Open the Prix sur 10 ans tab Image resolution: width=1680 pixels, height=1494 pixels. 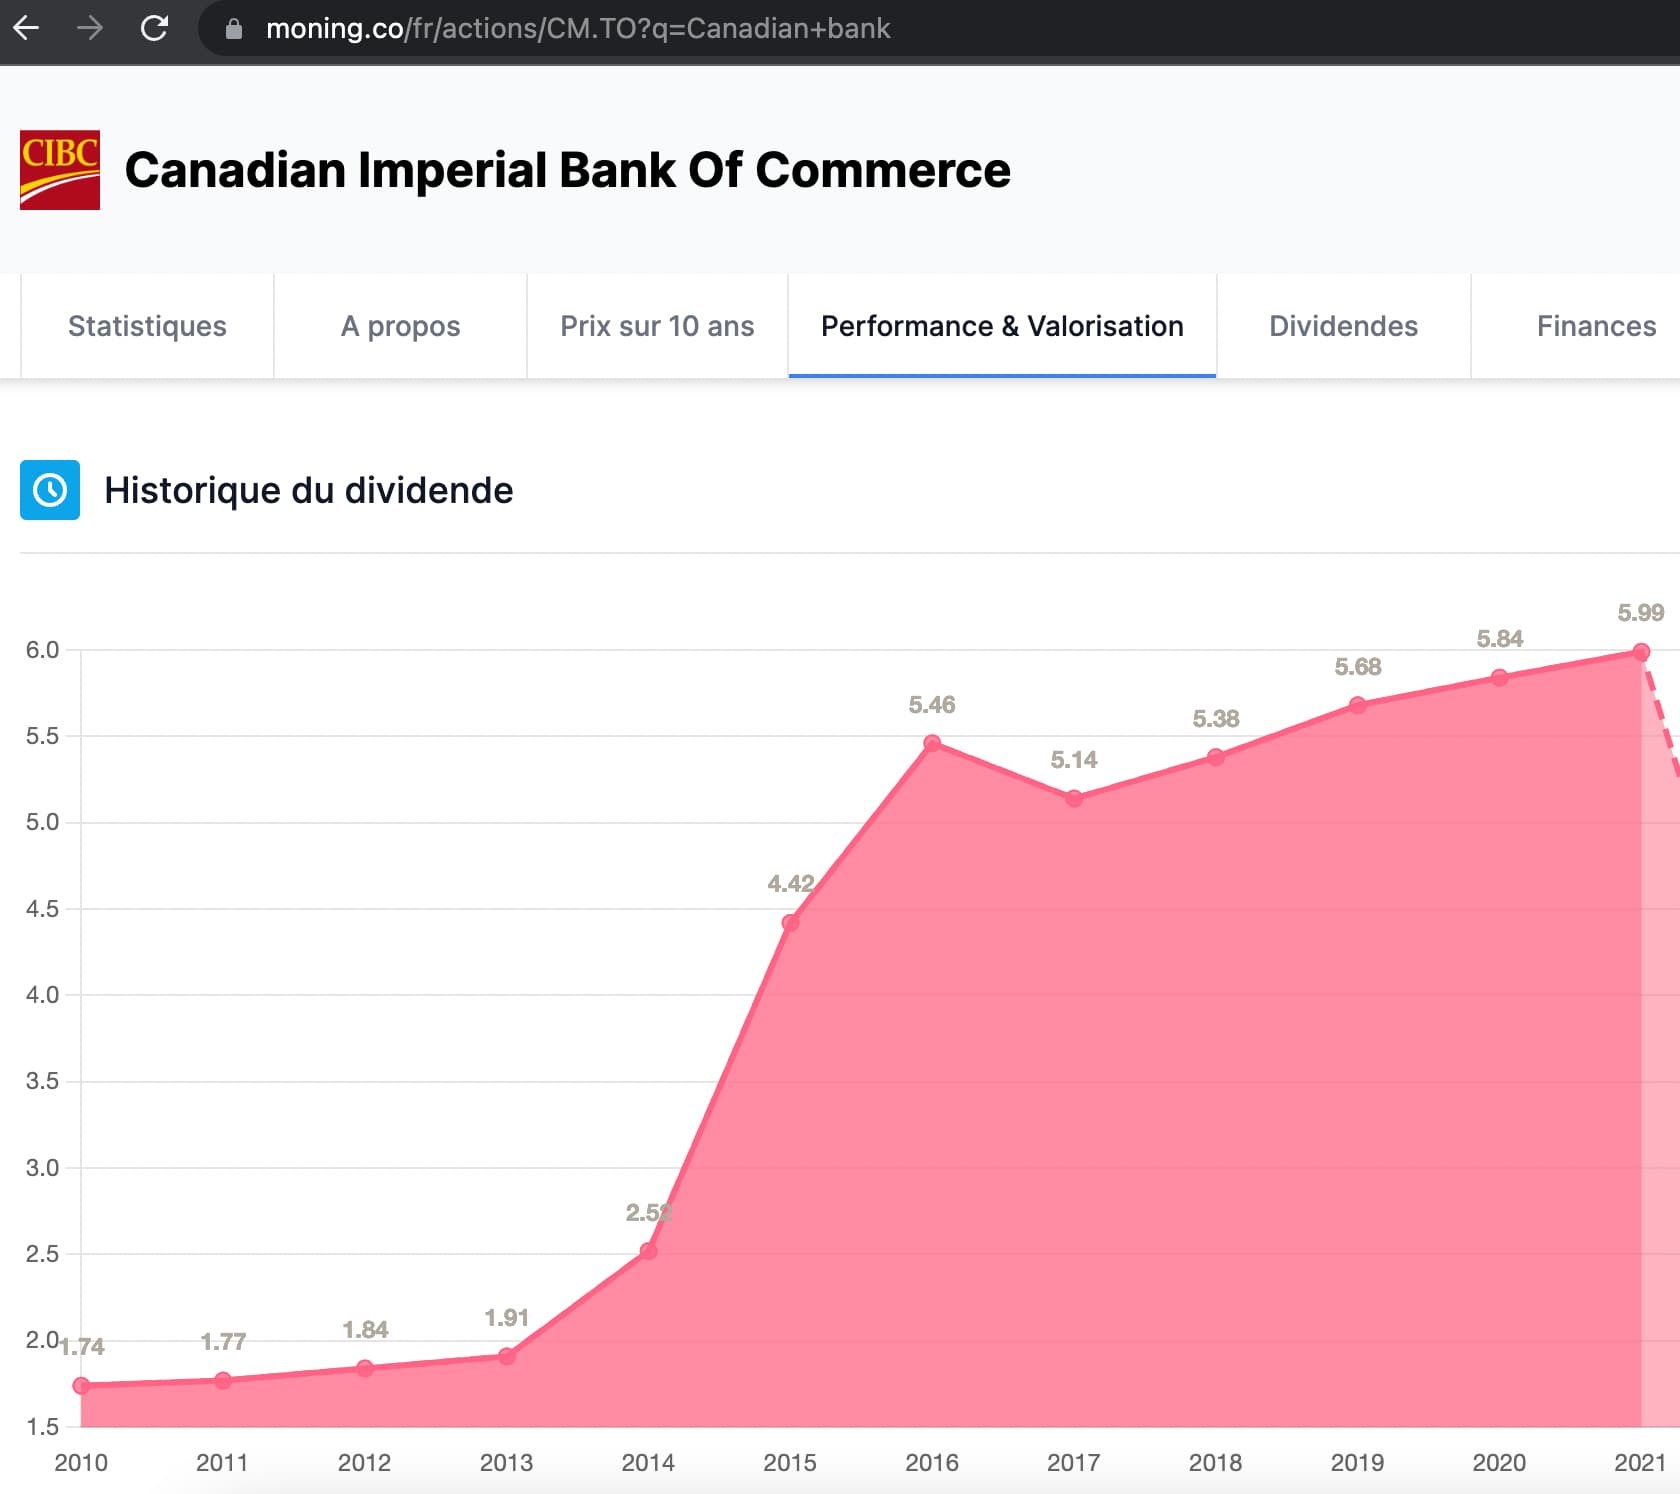[657, 326]
